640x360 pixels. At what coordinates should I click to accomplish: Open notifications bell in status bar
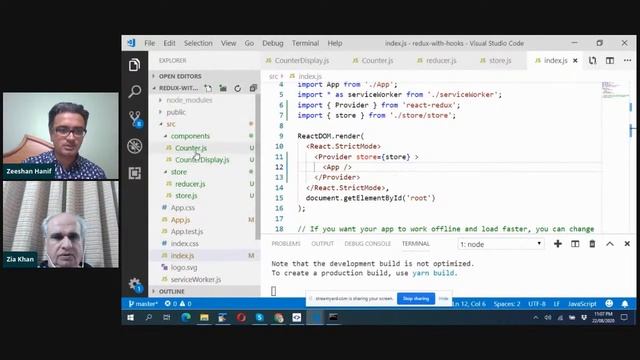pyautogui.click(x=625, y=304)
